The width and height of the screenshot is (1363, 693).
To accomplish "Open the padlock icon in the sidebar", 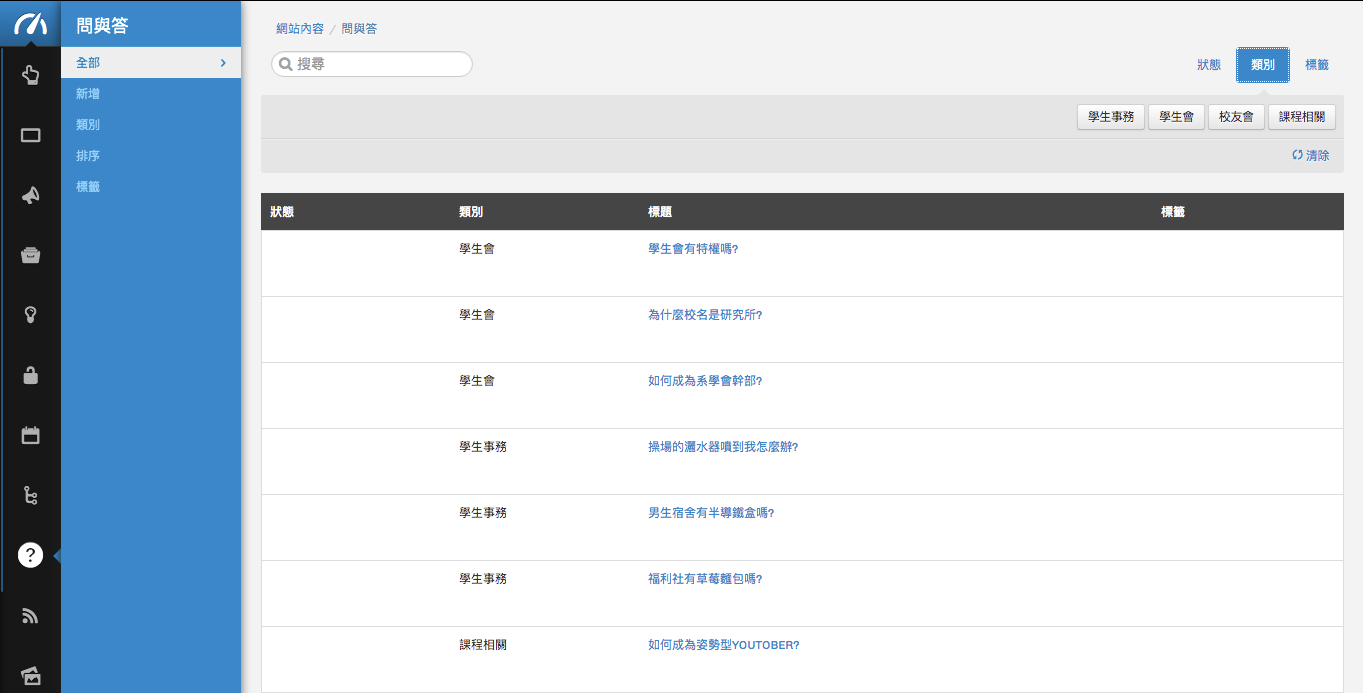I will point(30,375).
